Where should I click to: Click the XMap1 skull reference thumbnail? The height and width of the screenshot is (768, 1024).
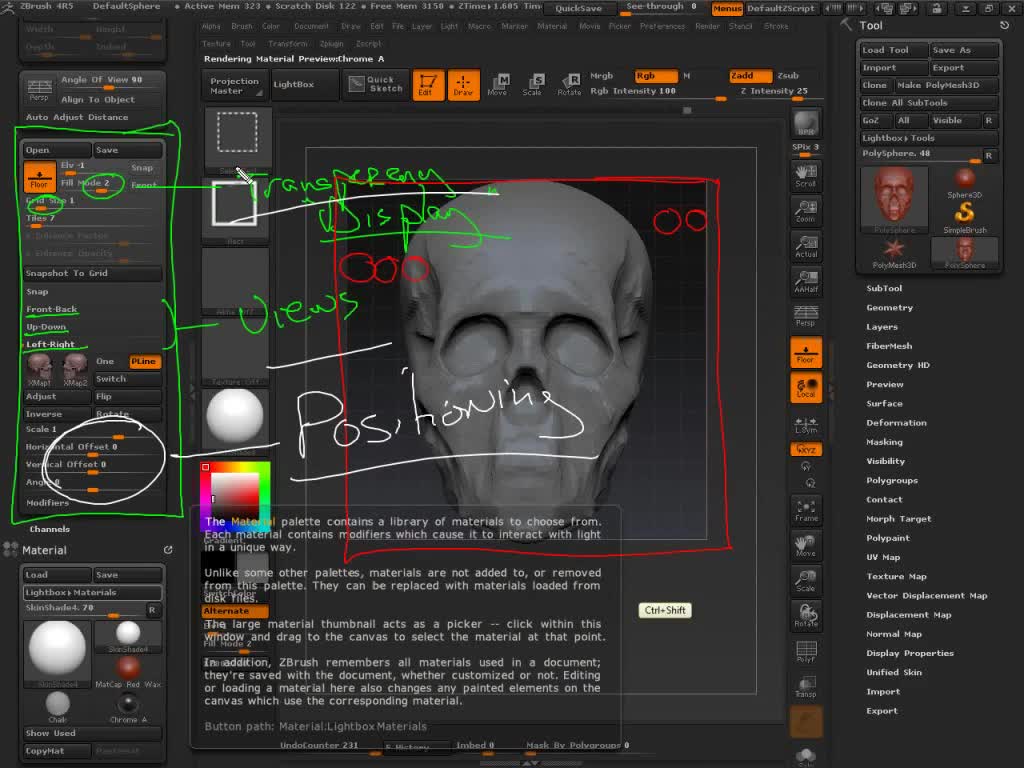tap(40, 370)
